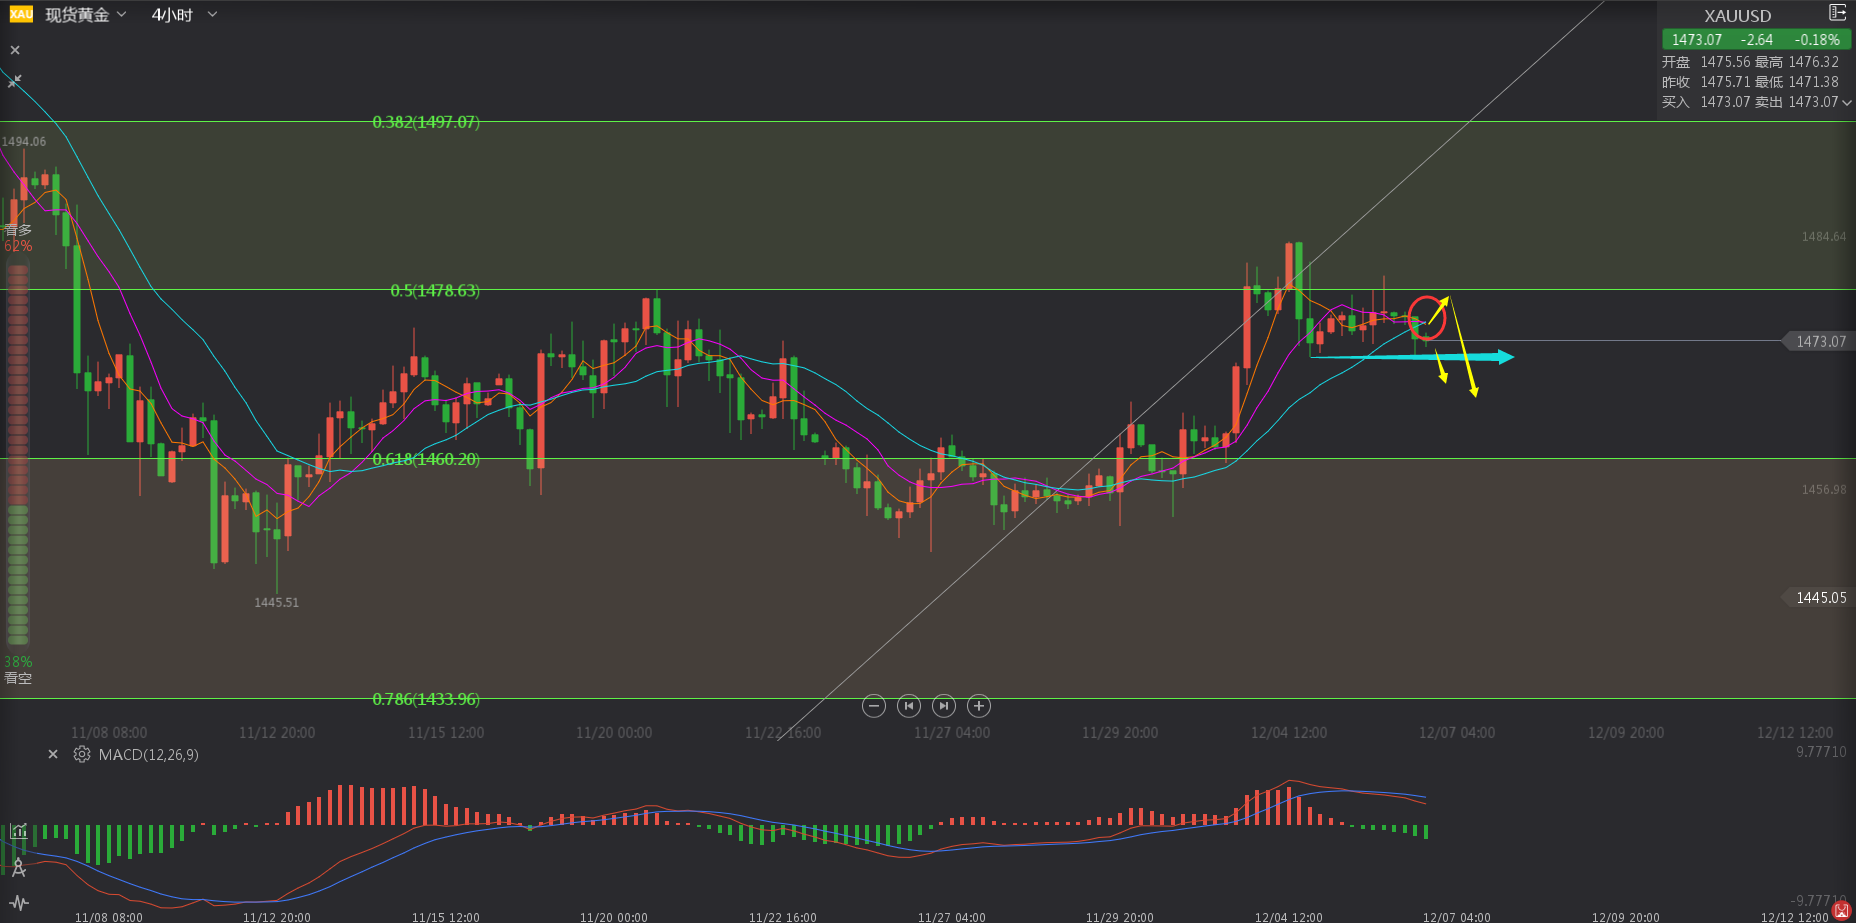Zoom out the chart with minus button
Viewport: 1856px width, 923px height.
[x=873, y=706]
